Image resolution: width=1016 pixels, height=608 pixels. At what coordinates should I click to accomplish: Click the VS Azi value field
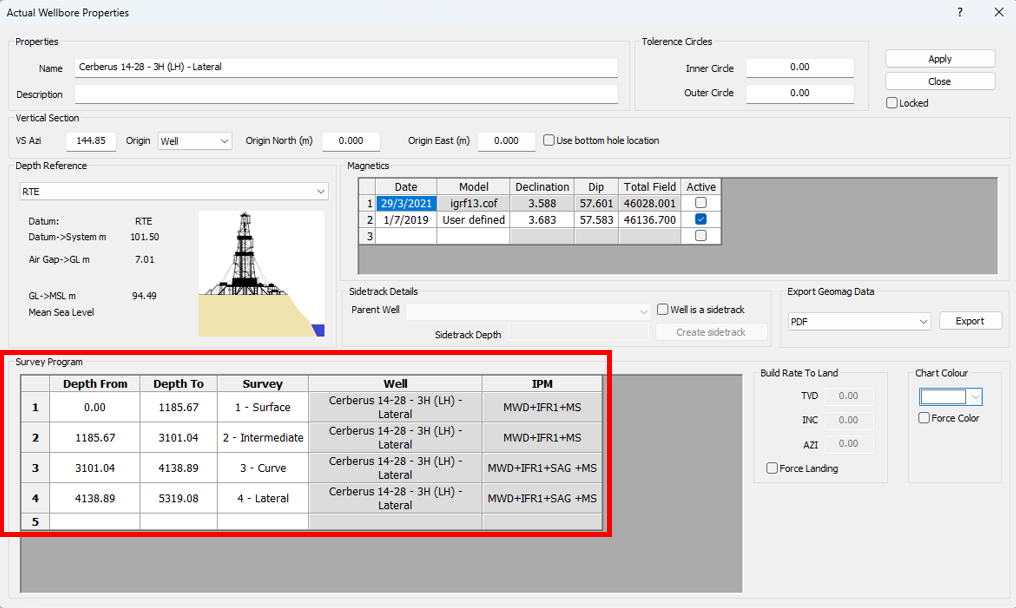coord(92,141)
